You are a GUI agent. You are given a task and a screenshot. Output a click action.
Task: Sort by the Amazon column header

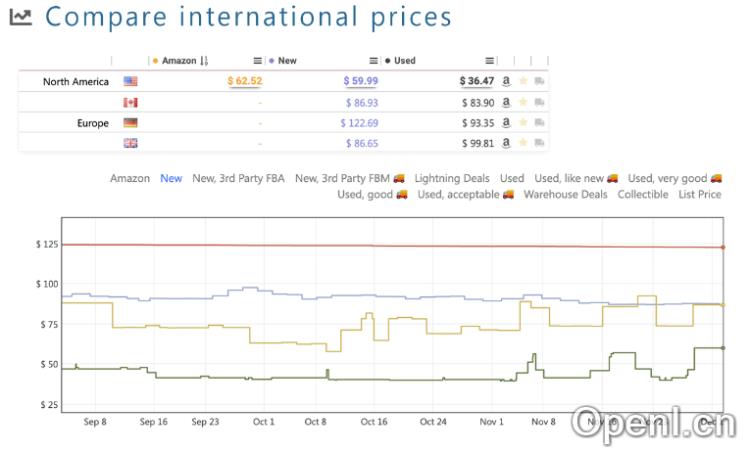coord(179,61)
